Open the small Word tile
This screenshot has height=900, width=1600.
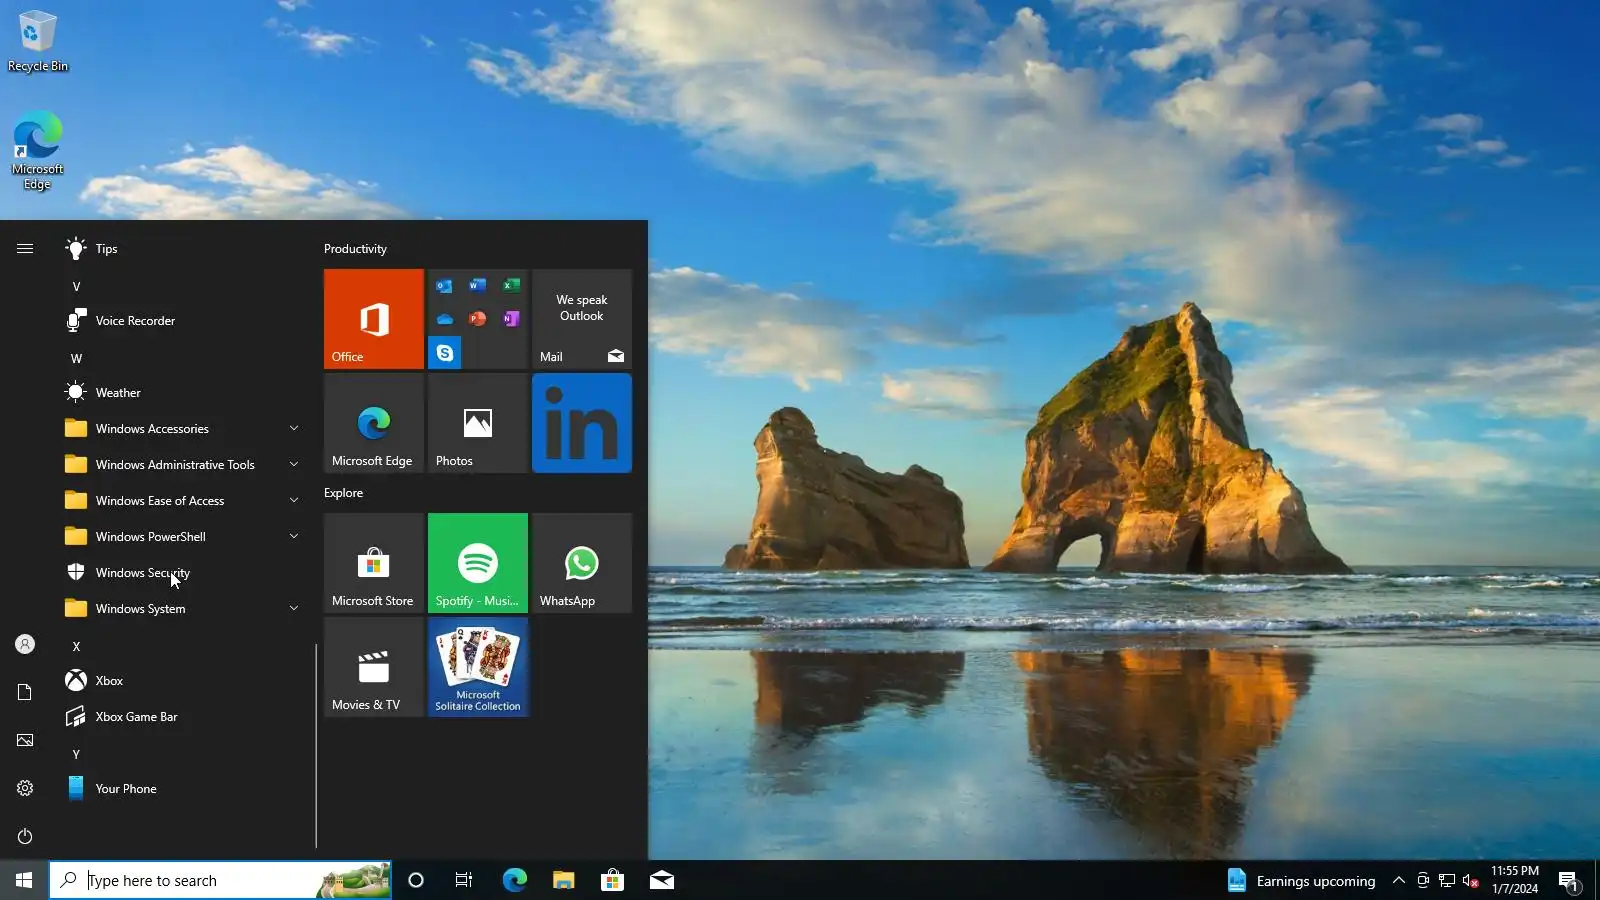[478, 286]
